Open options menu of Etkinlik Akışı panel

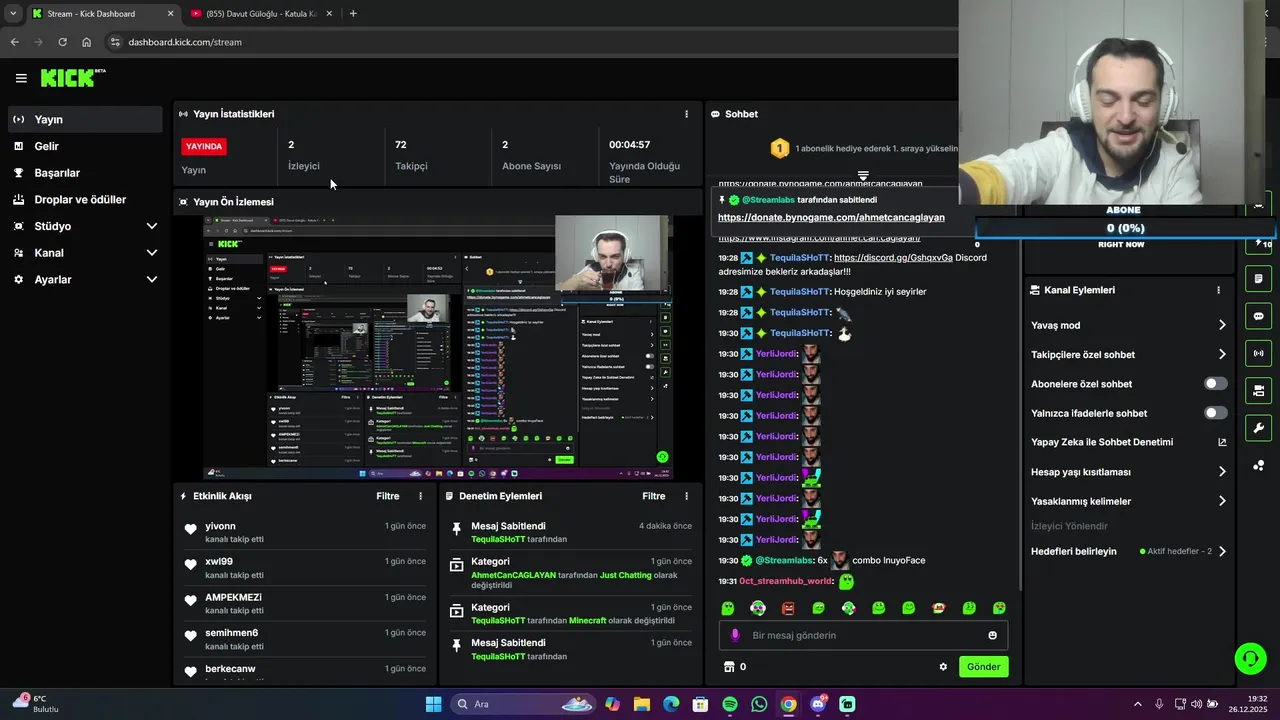click(420, 496)
